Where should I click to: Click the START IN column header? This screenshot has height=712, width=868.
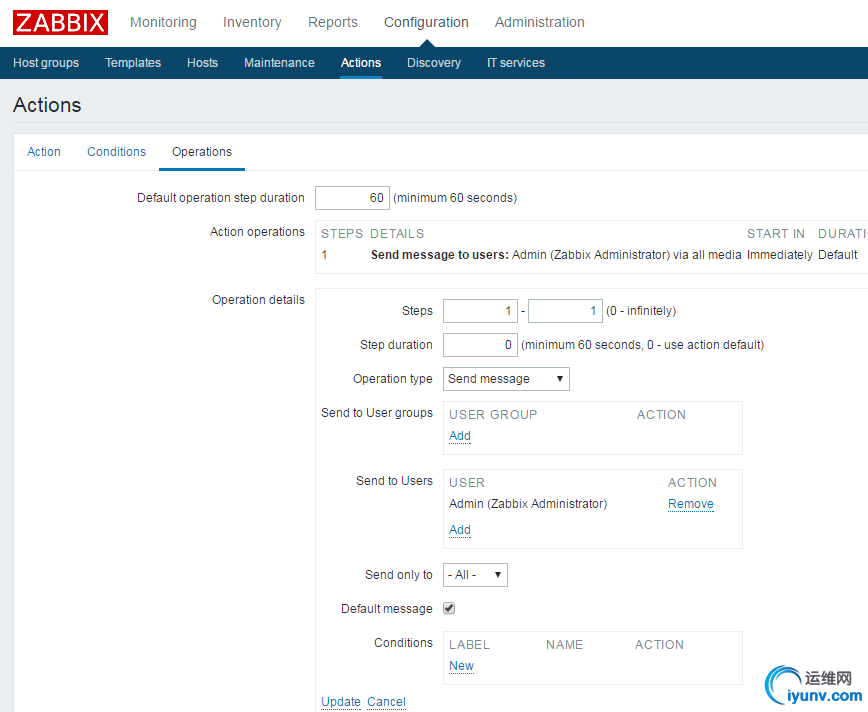(x=775, y=234)
